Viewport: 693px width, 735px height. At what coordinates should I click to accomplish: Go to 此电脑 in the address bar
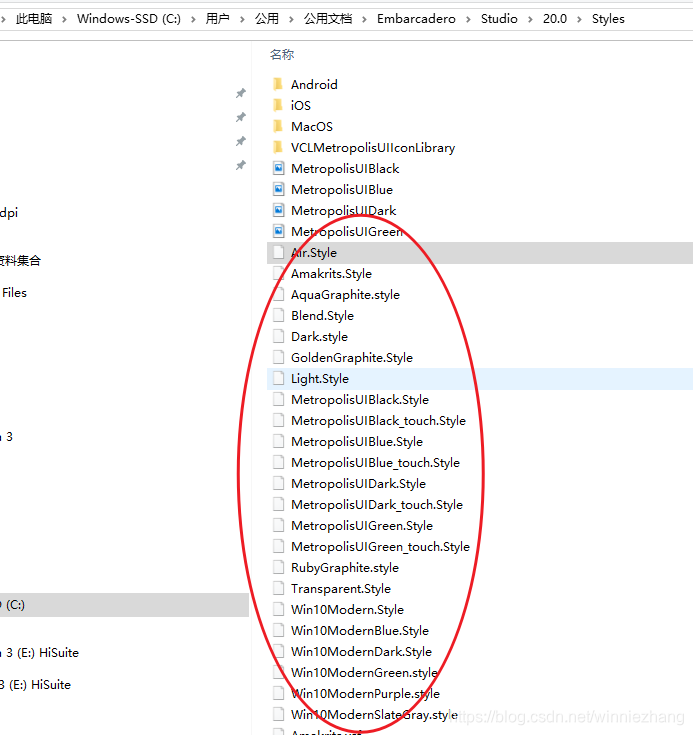(x=34, y=19)
